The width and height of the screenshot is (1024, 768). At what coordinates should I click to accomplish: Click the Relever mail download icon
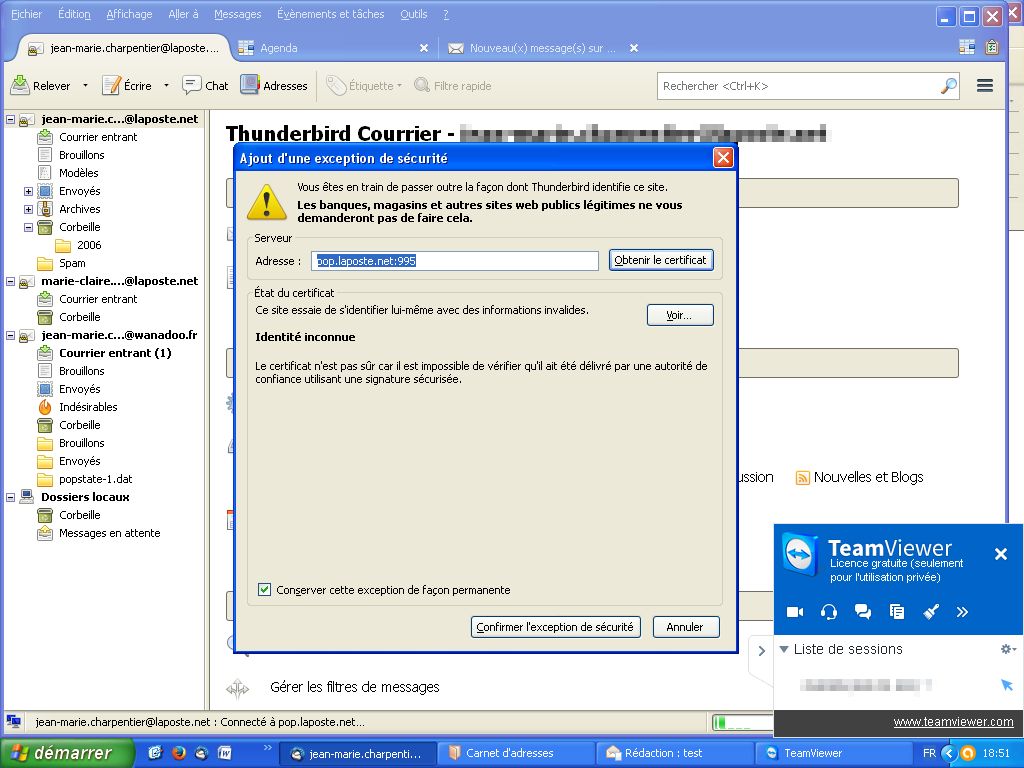pos(20,85)
